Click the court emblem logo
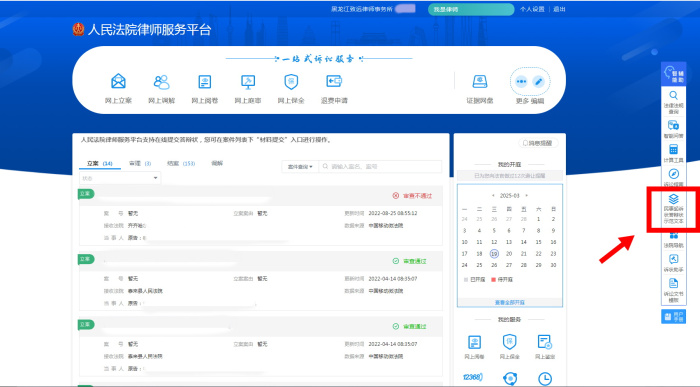700x387 pixels. tap(79, 29)
